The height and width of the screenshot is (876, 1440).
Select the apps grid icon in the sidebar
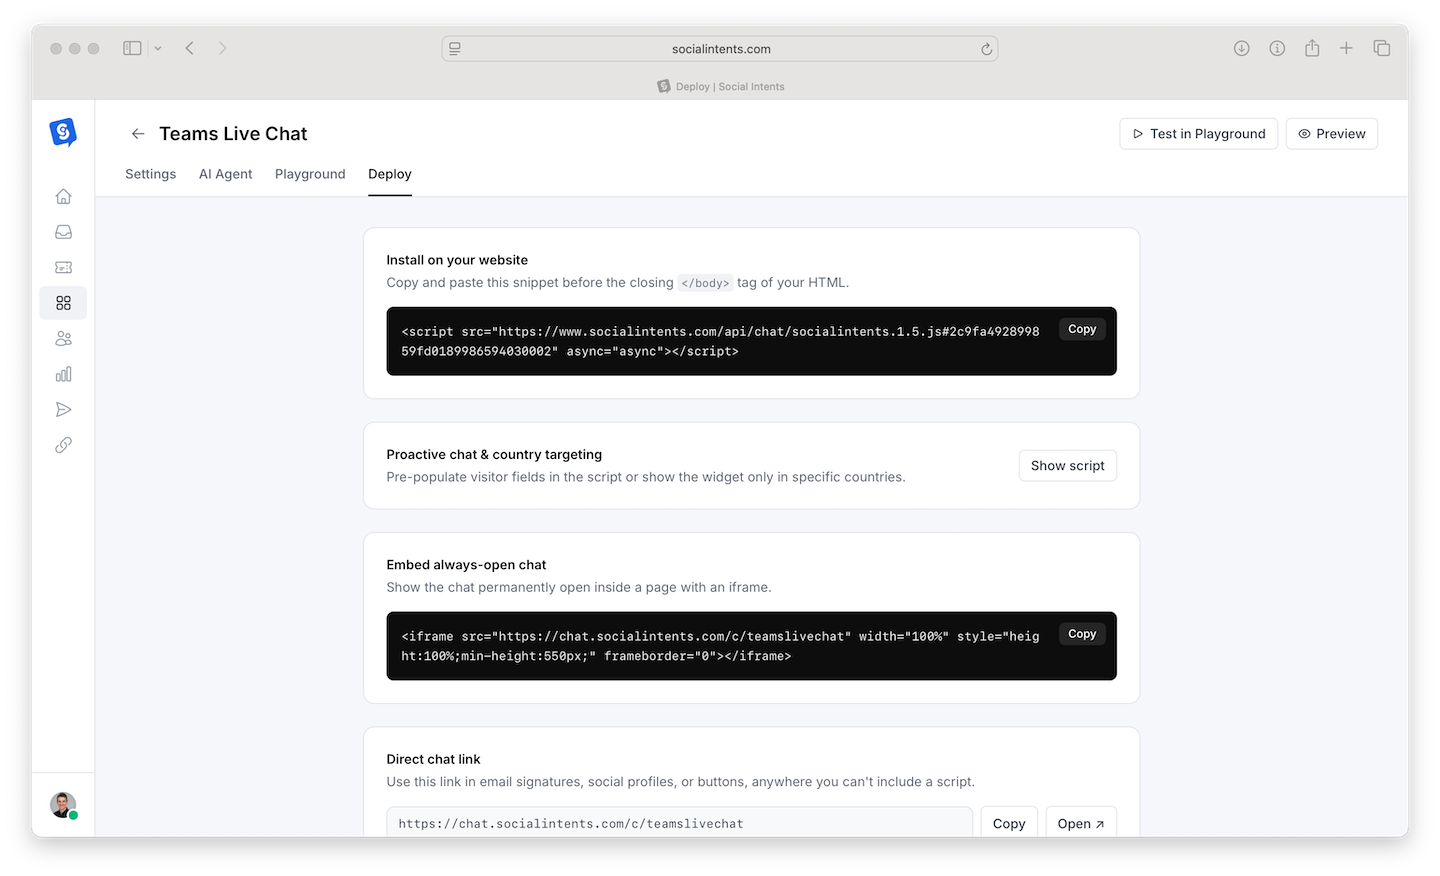click(x=63, y=303)
